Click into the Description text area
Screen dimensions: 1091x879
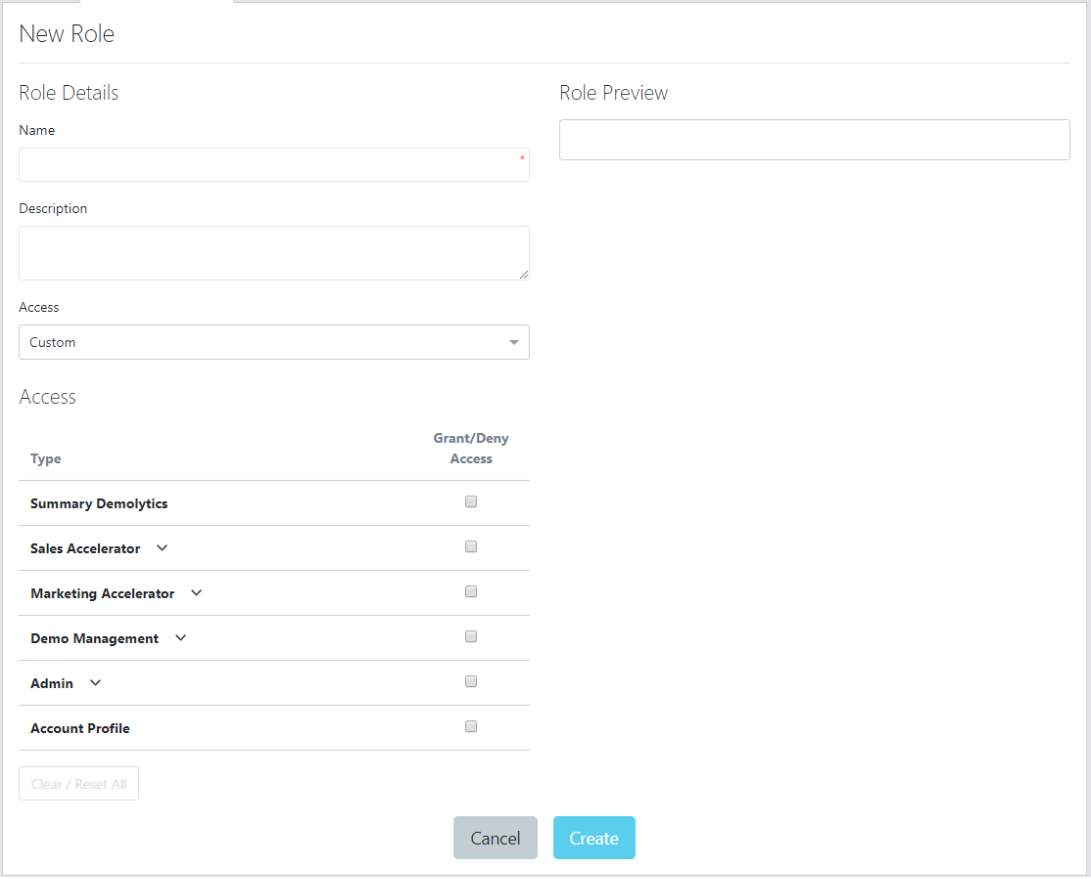pyautogui.click(x=274, y=253)
